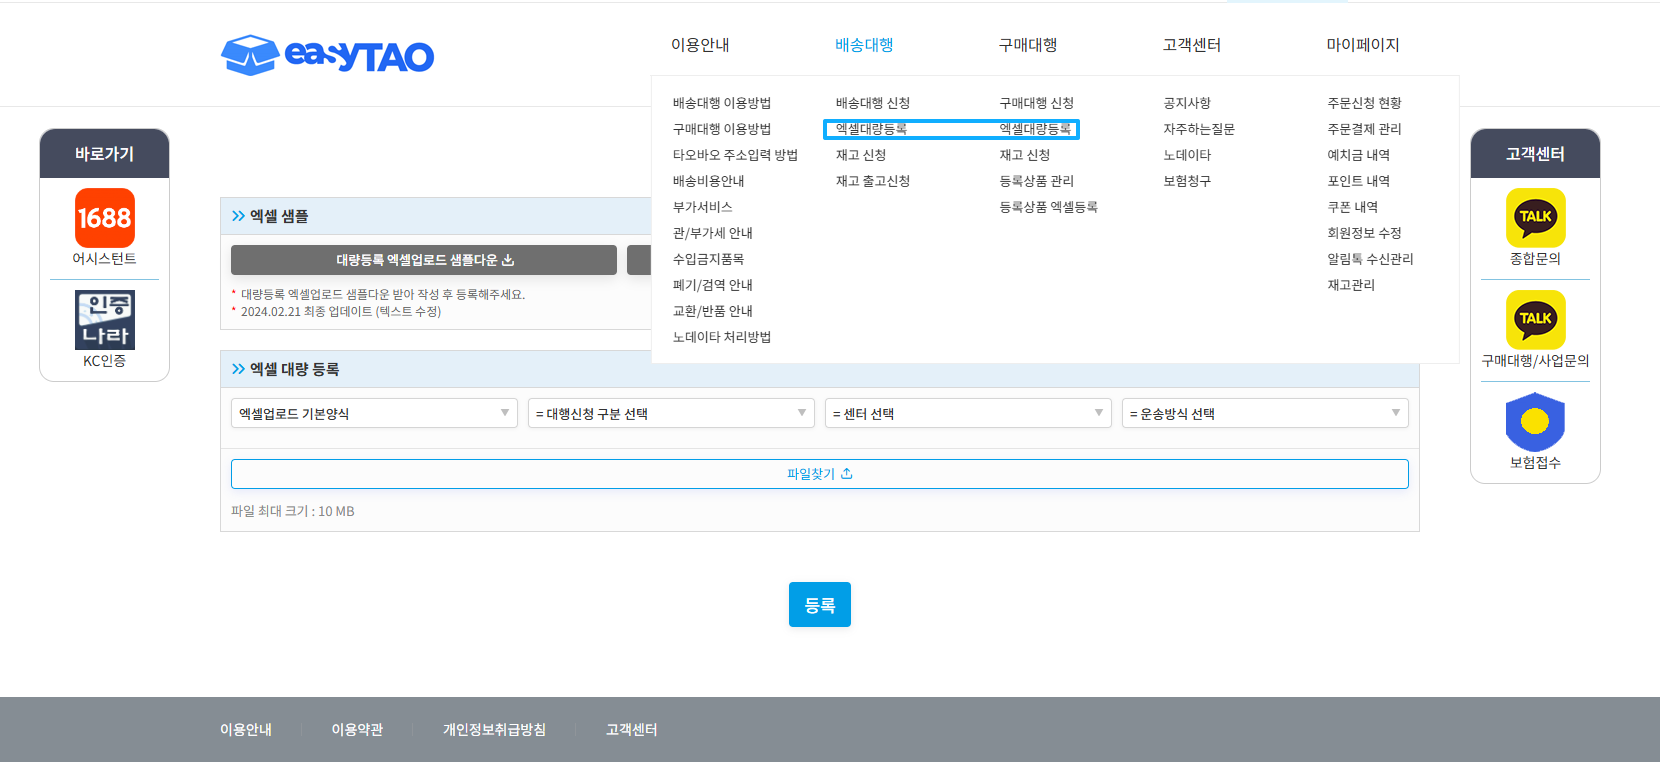The width and height of the screenshot is (1660, 771).
Task: Download the 대량등록 엑셀업로드 sample file
Action: point(424,260)
